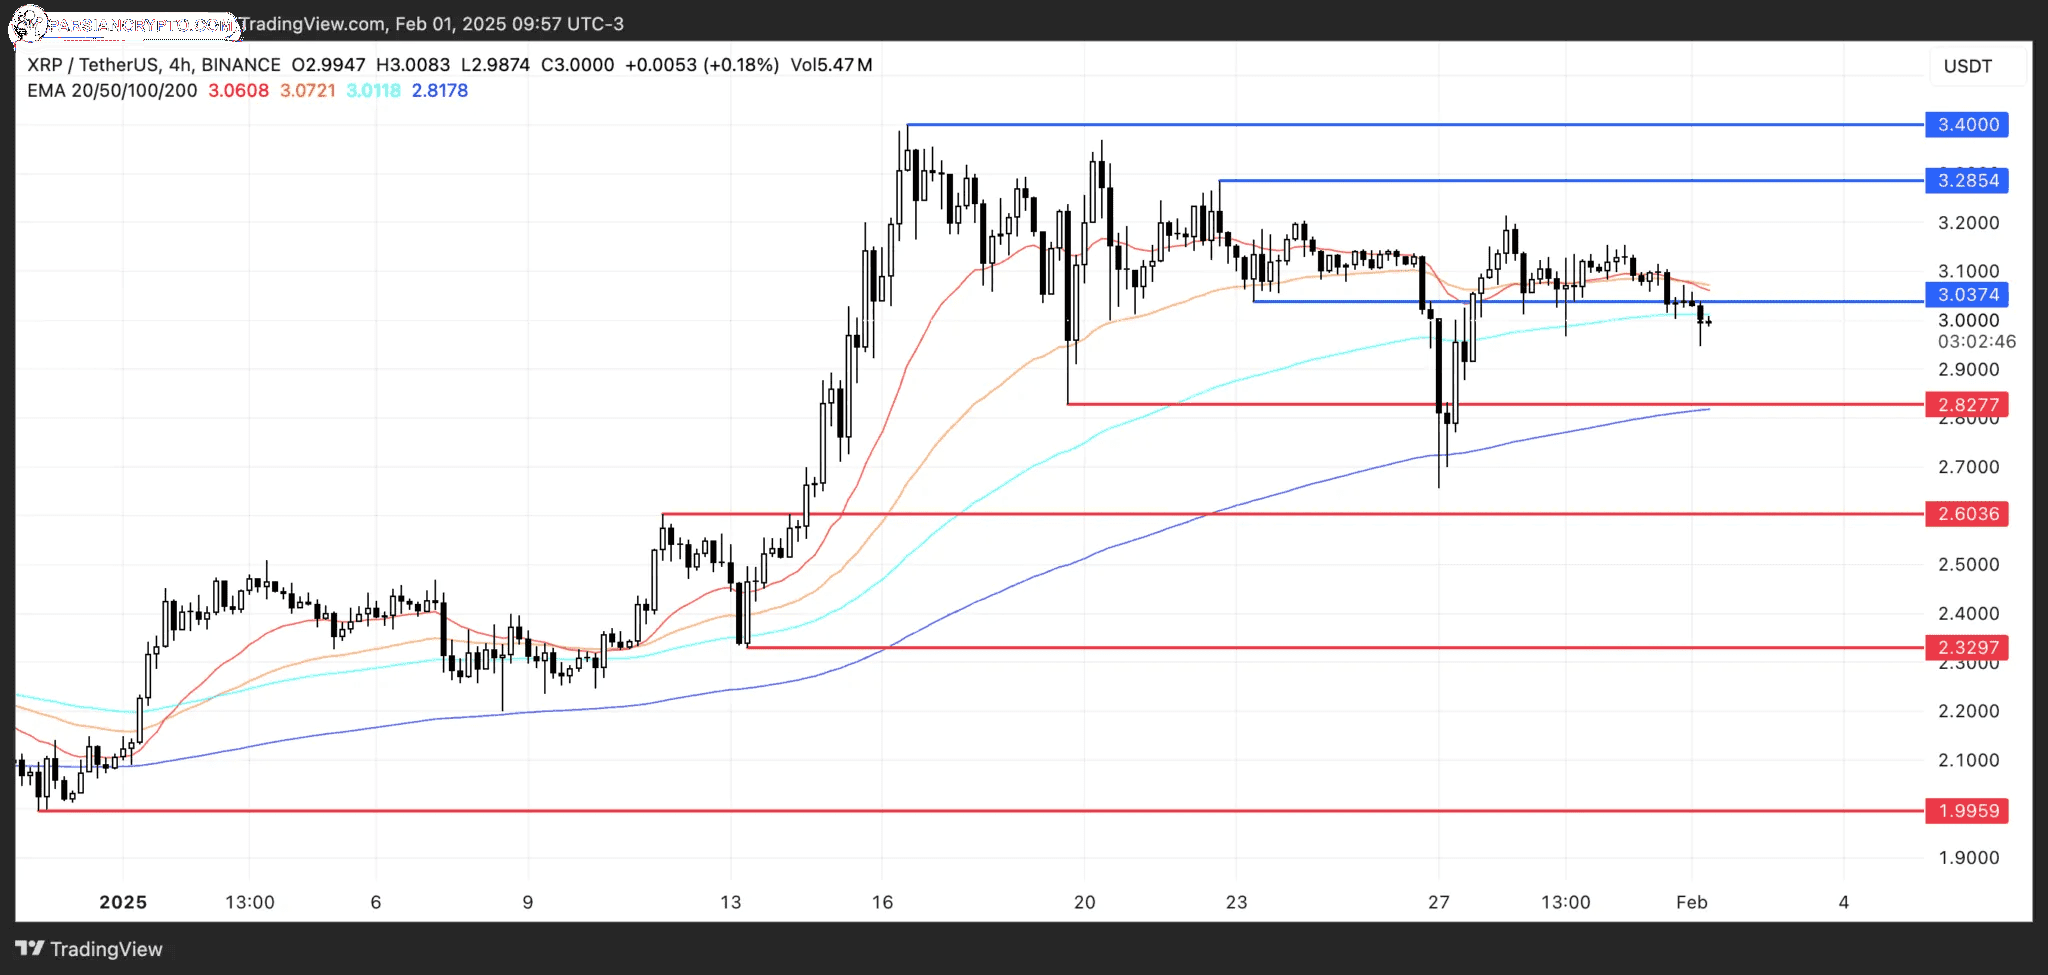Image resolution: width=2048 pixels, height=975 pixels.
Task: Click the 20 date label on time axis
Action: [1085, 903]
